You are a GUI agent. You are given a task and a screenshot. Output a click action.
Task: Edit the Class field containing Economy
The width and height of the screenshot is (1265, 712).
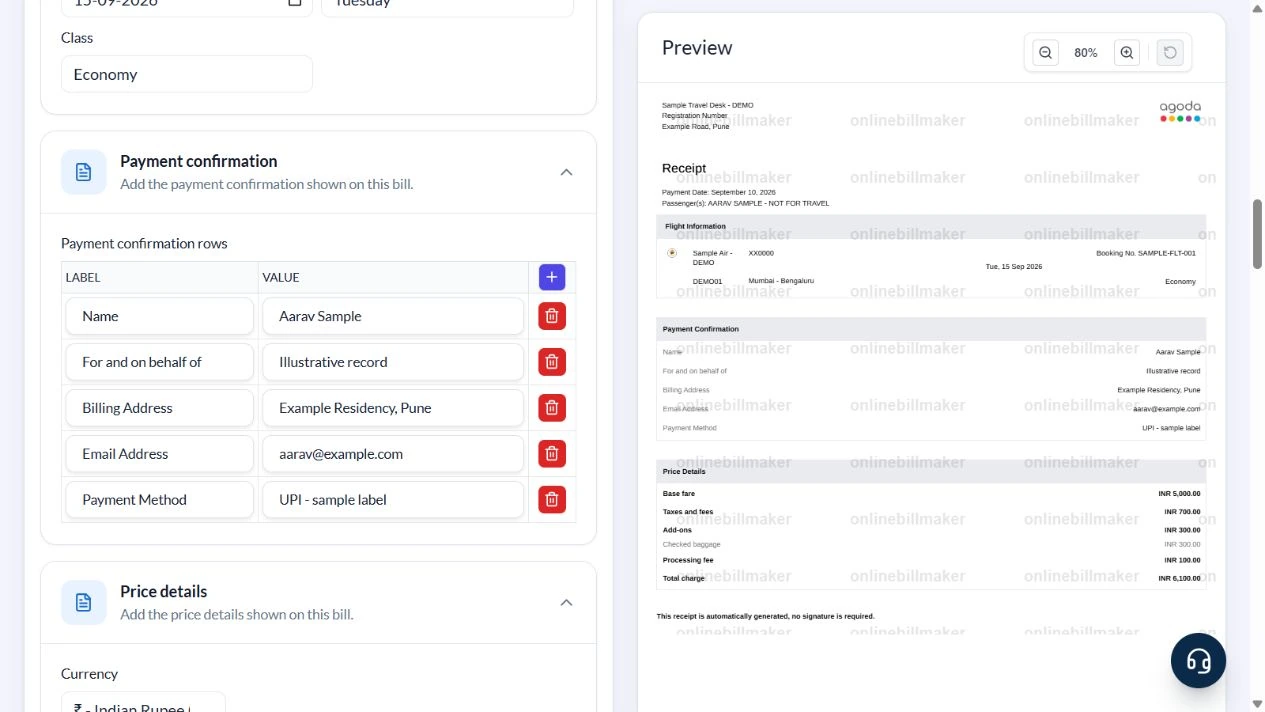(187, 74)
